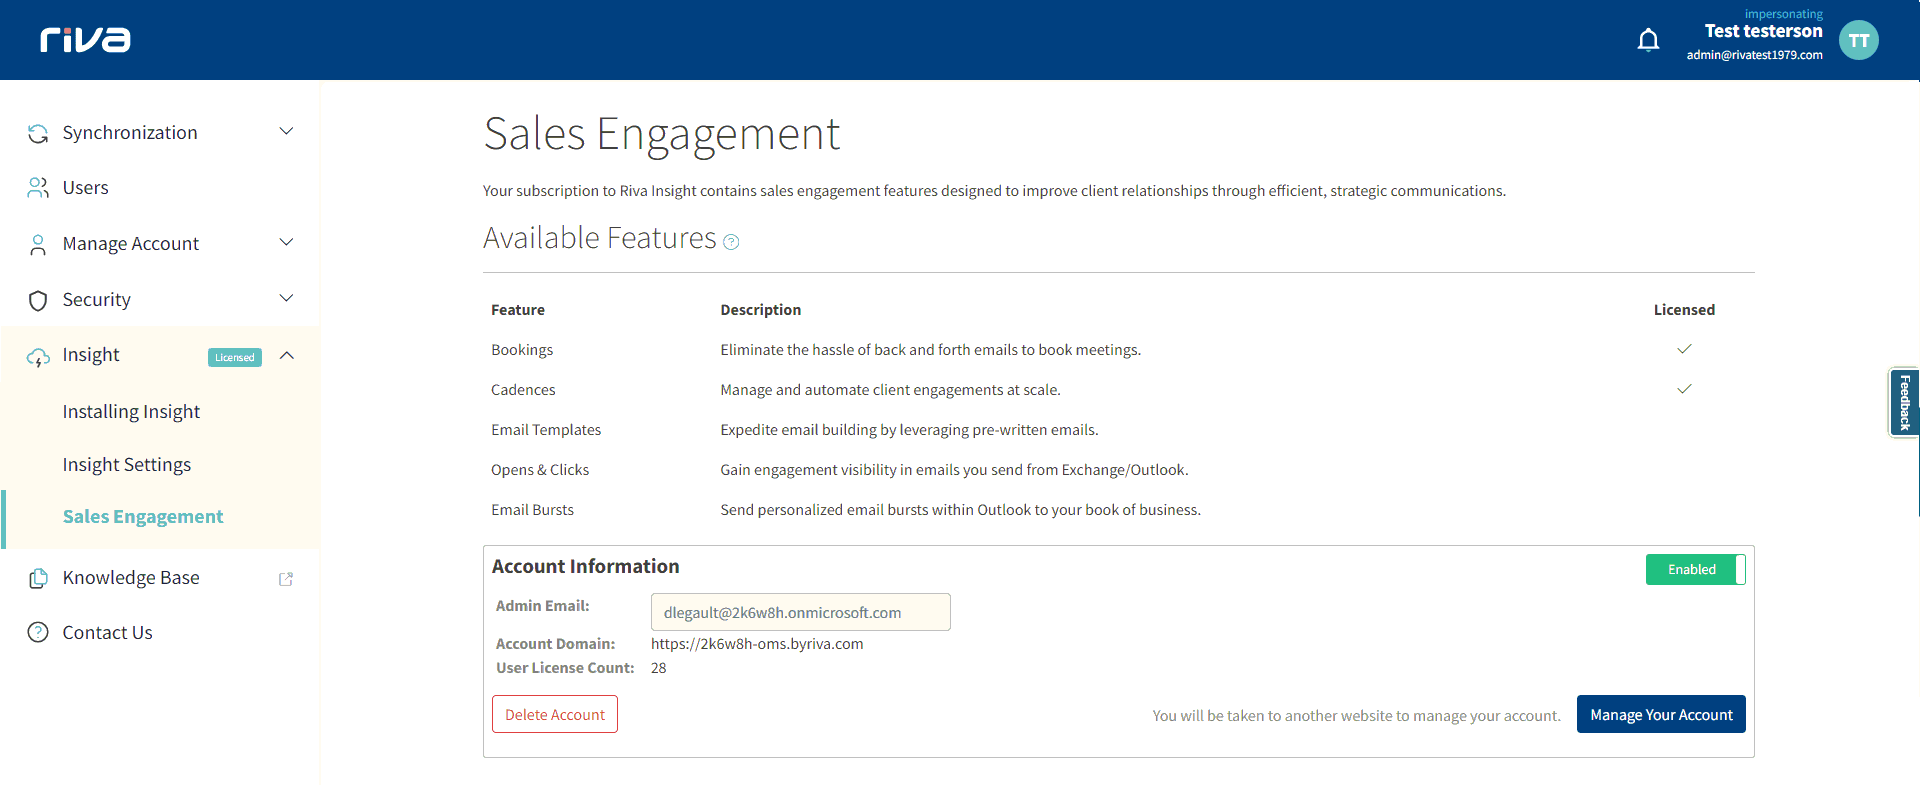Collapse the Insight section chevron
1920x785 pixels.
pos(287,356)
